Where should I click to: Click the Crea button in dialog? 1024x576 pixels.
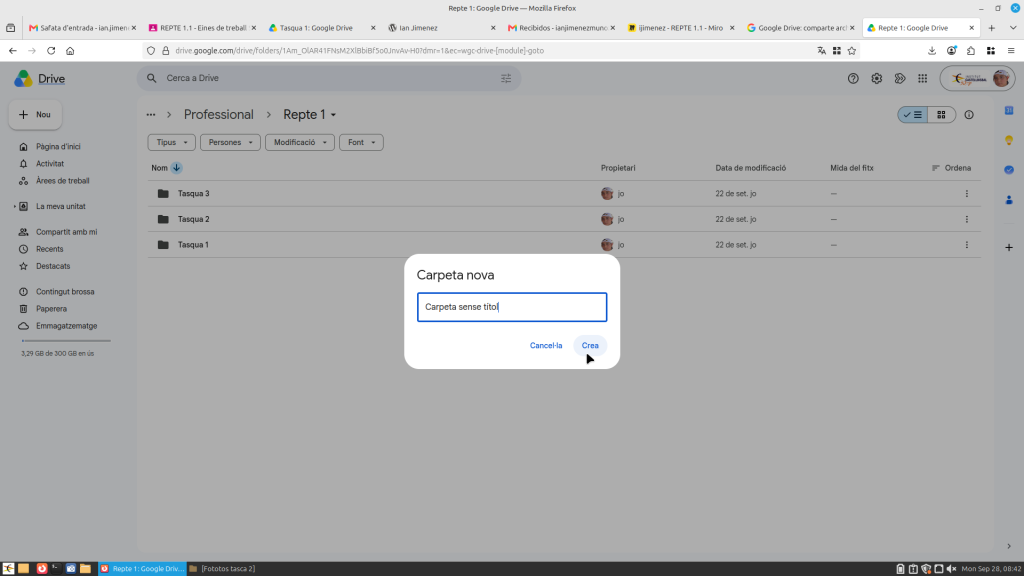tap(590, 345)
